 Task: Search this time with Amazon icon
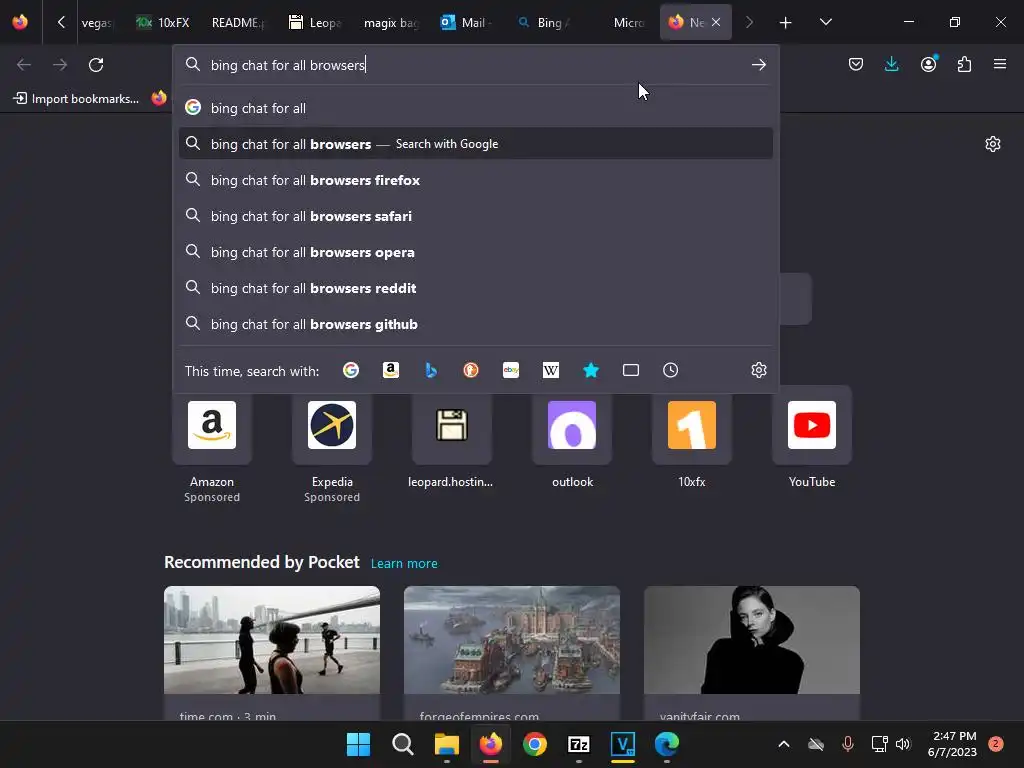(391, 370)
